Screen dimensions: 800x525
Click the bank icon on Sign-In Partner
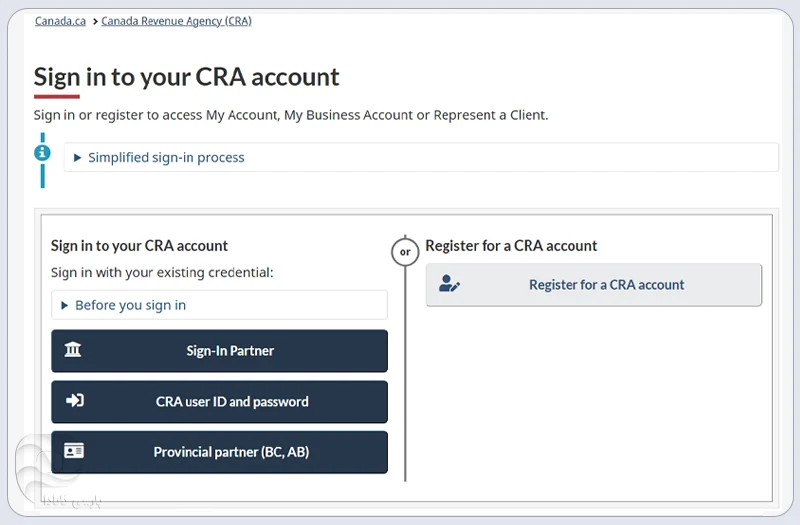click(x=73, y=350)
